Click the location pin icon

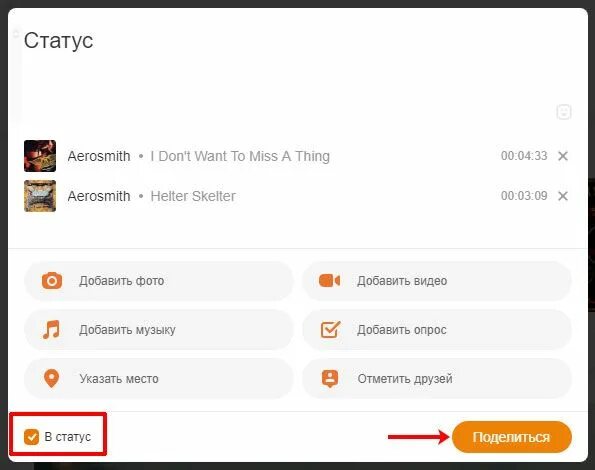(x=52, y=378)
